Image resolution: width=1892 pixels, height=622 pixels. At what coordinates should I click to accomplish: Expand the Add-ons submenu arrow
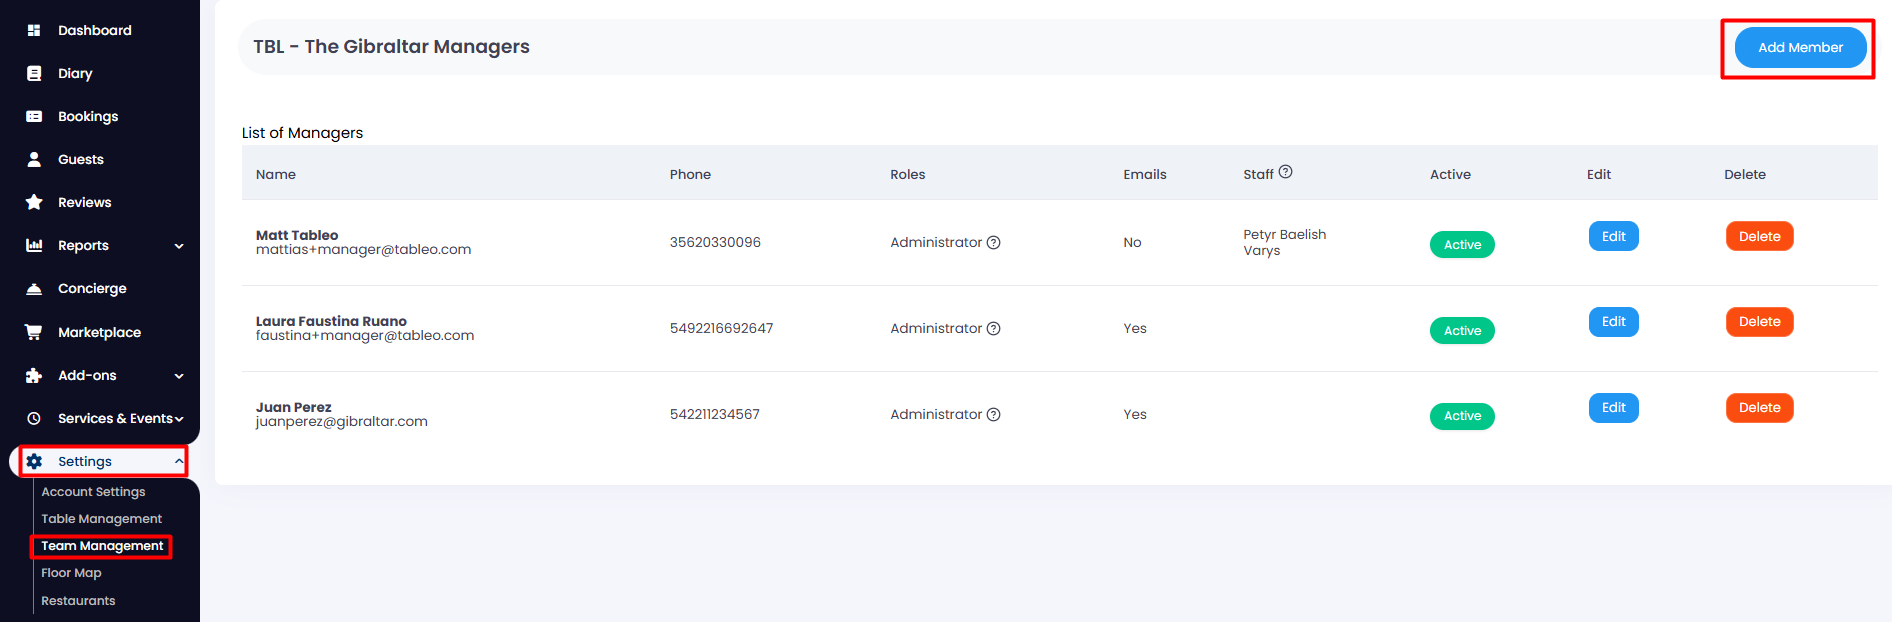[179, 376]
